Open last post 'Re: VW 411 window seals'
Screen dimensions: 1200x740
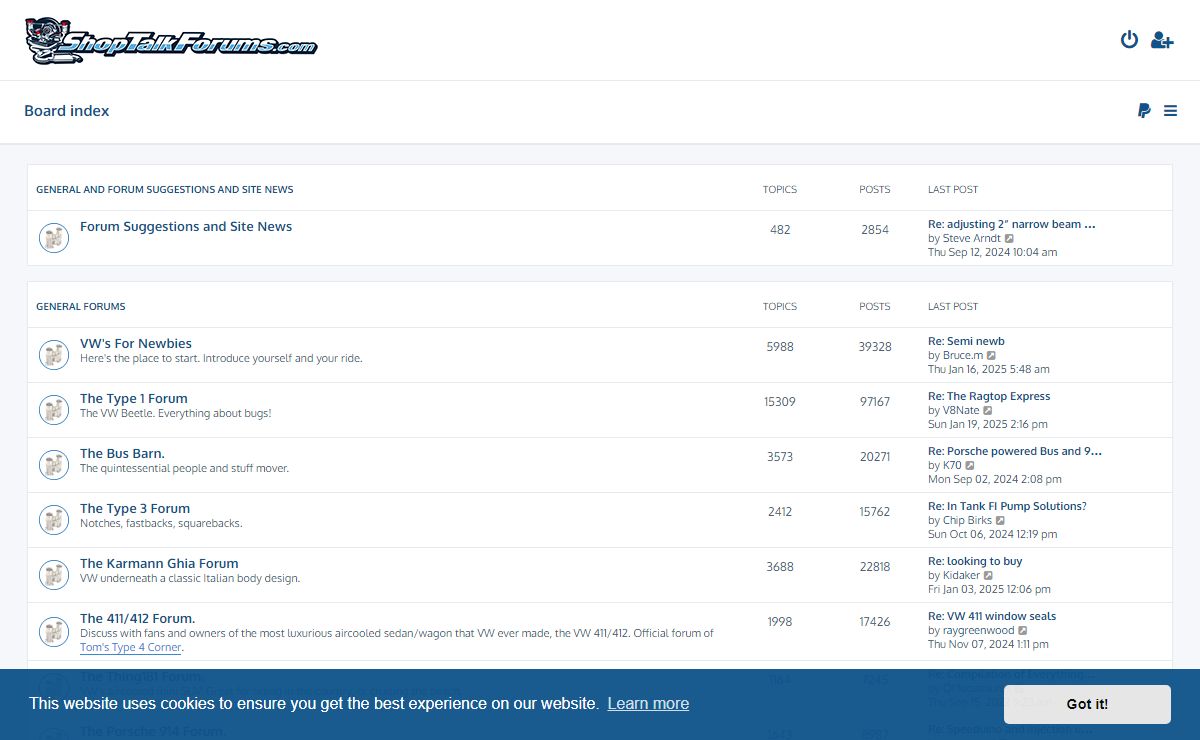coord(992,616)
